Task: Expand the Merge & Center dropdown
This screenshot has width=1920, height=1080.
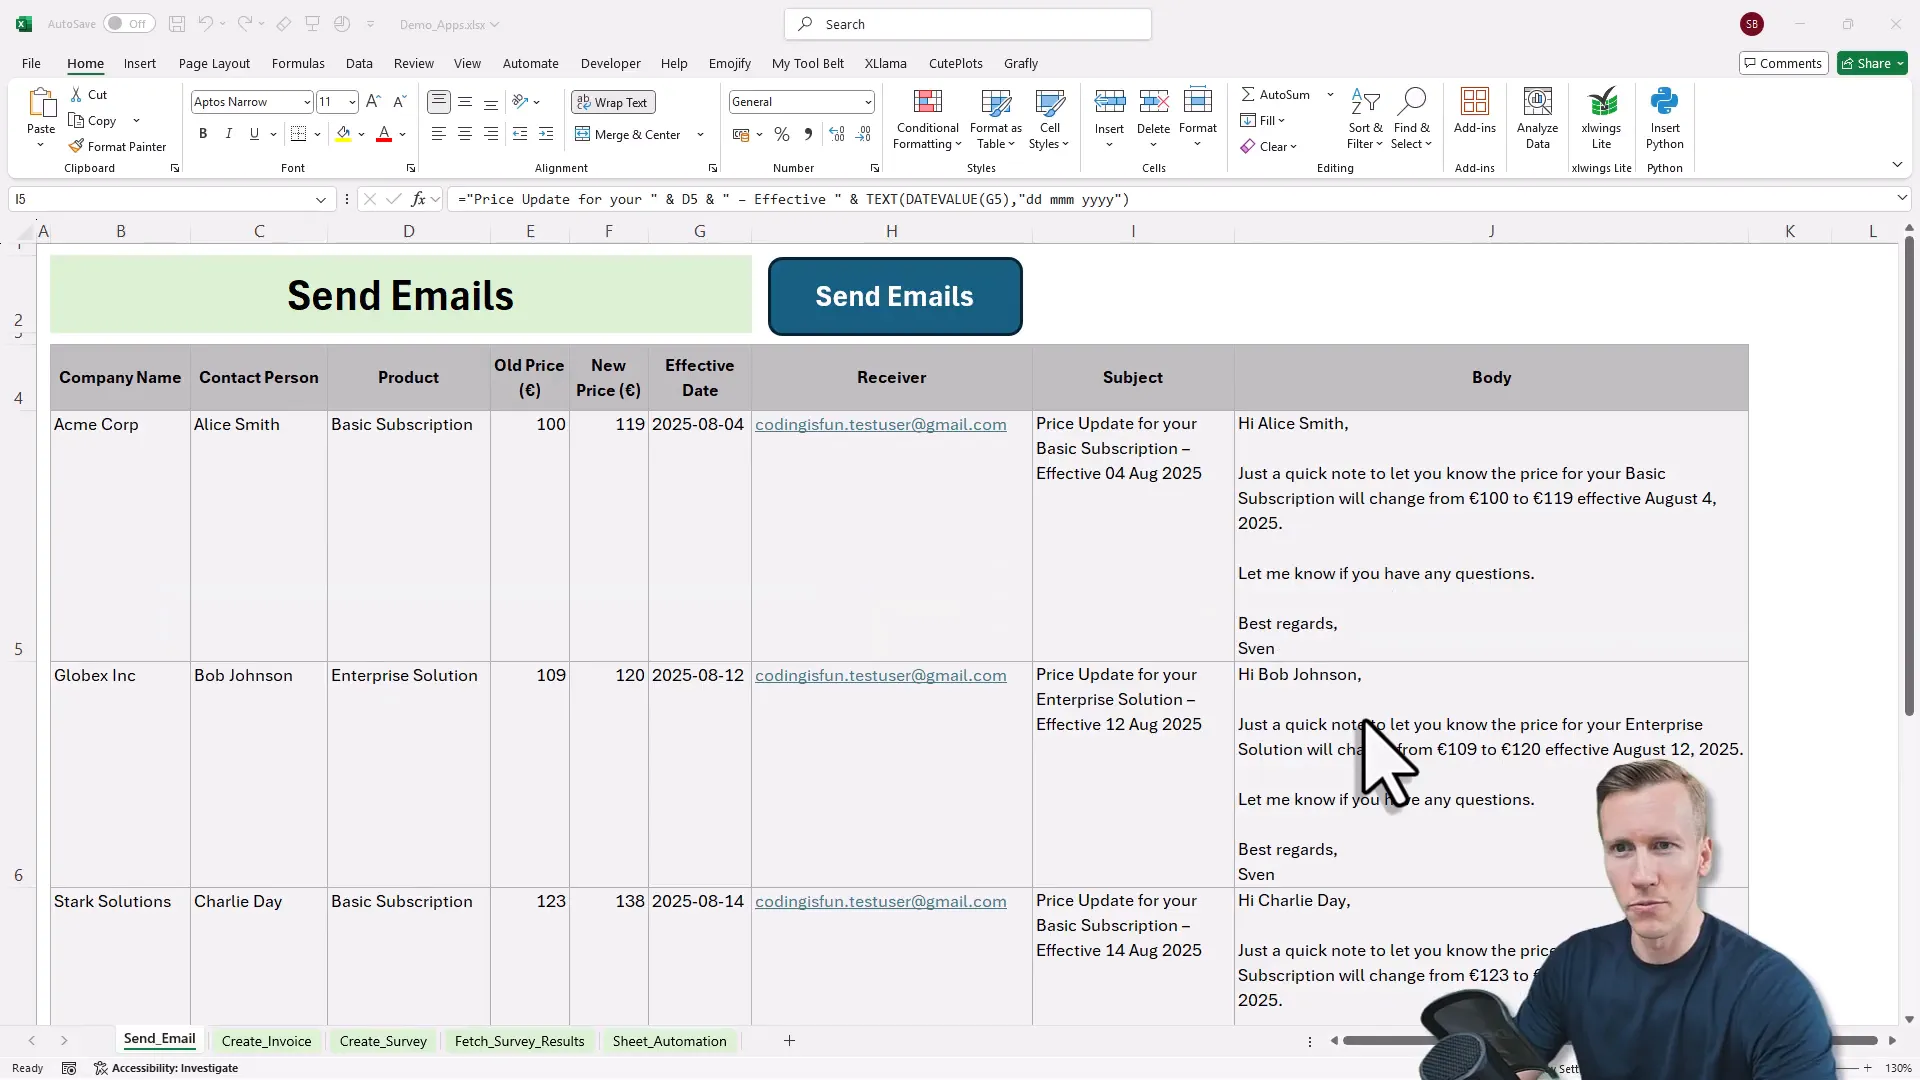Action: tap(700, 134)
